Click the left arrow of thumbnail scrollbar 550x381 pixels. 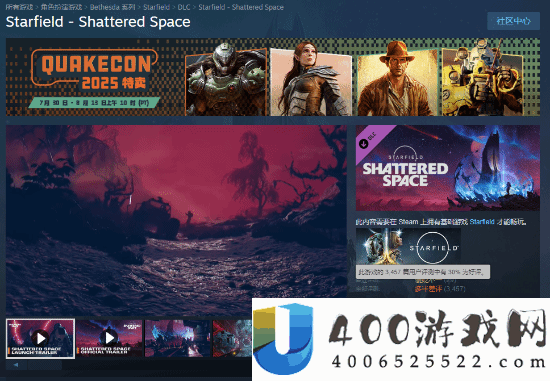[16, 365]
